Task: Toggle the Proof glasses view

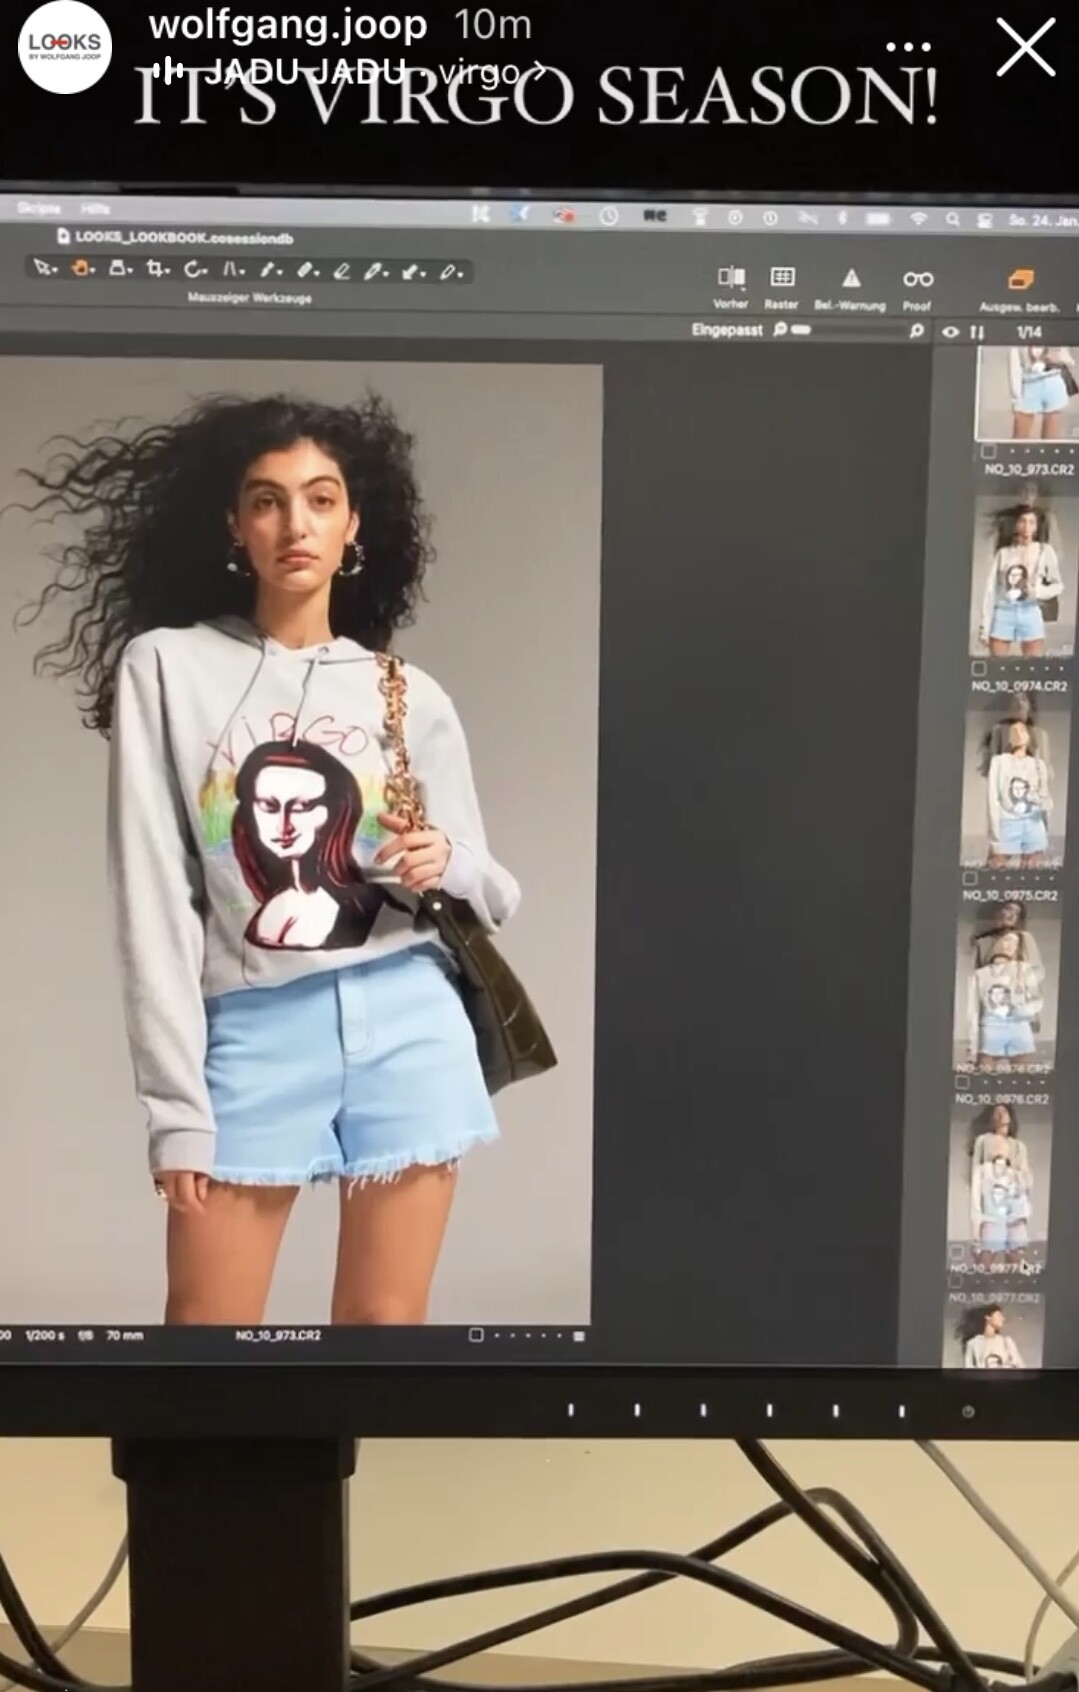Action: [917, 287]
